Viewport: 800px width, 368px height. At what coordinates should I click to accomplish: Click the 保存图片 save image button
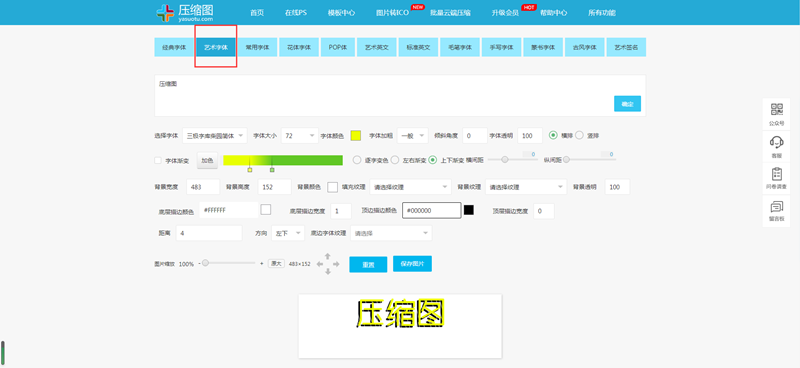click(412, 263)
